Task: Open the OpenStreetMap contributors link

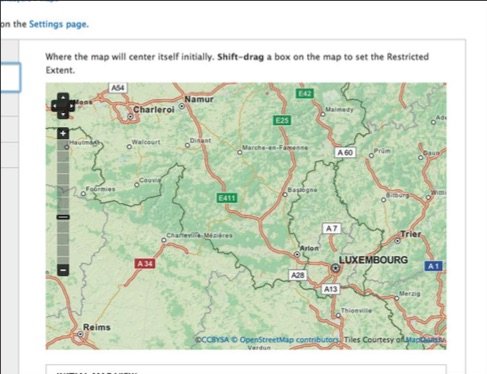Action: coord(289,340)
